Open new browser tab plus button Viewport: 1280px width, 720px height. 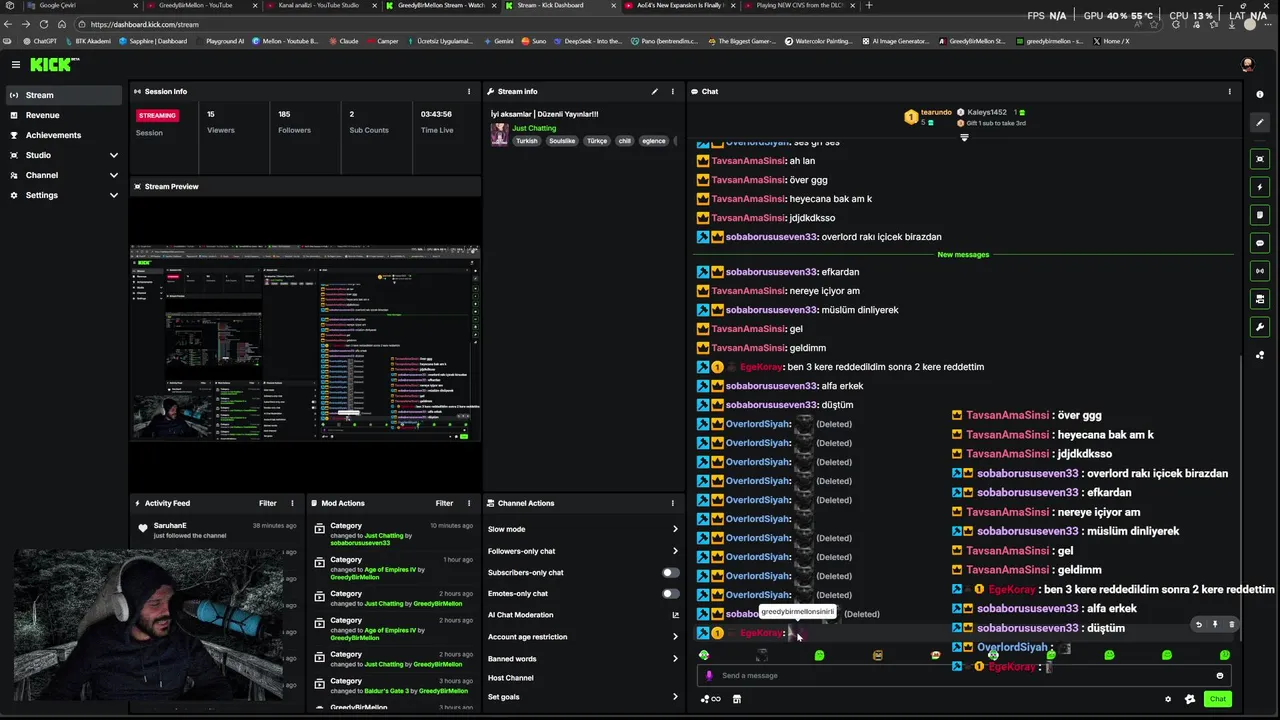click(868, 5)
